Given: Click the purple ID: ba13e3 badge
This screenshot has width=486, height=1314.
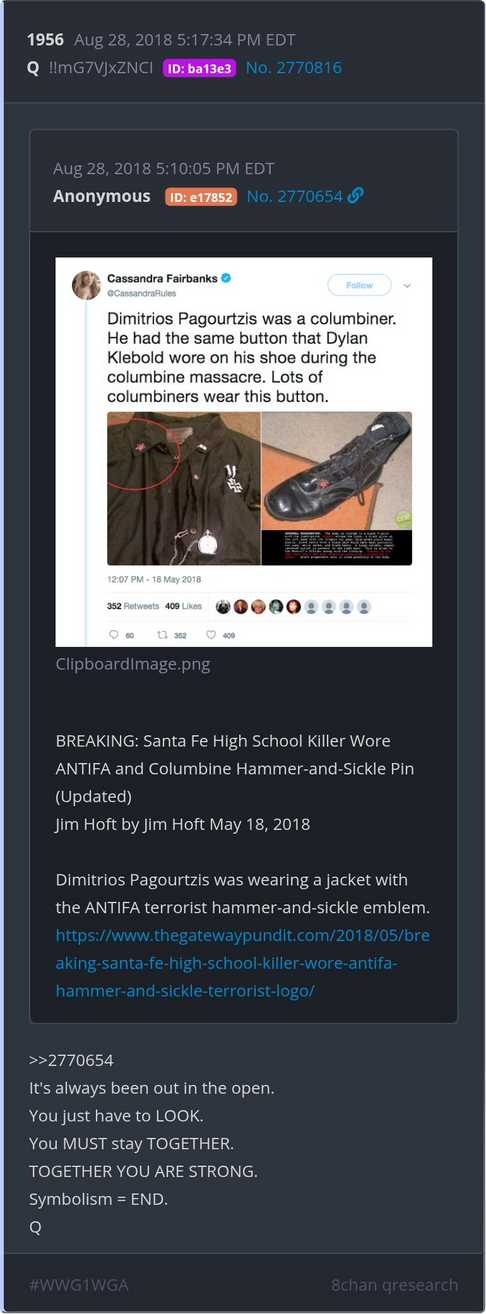Looking at the screenshot, I should pos(199,68).
